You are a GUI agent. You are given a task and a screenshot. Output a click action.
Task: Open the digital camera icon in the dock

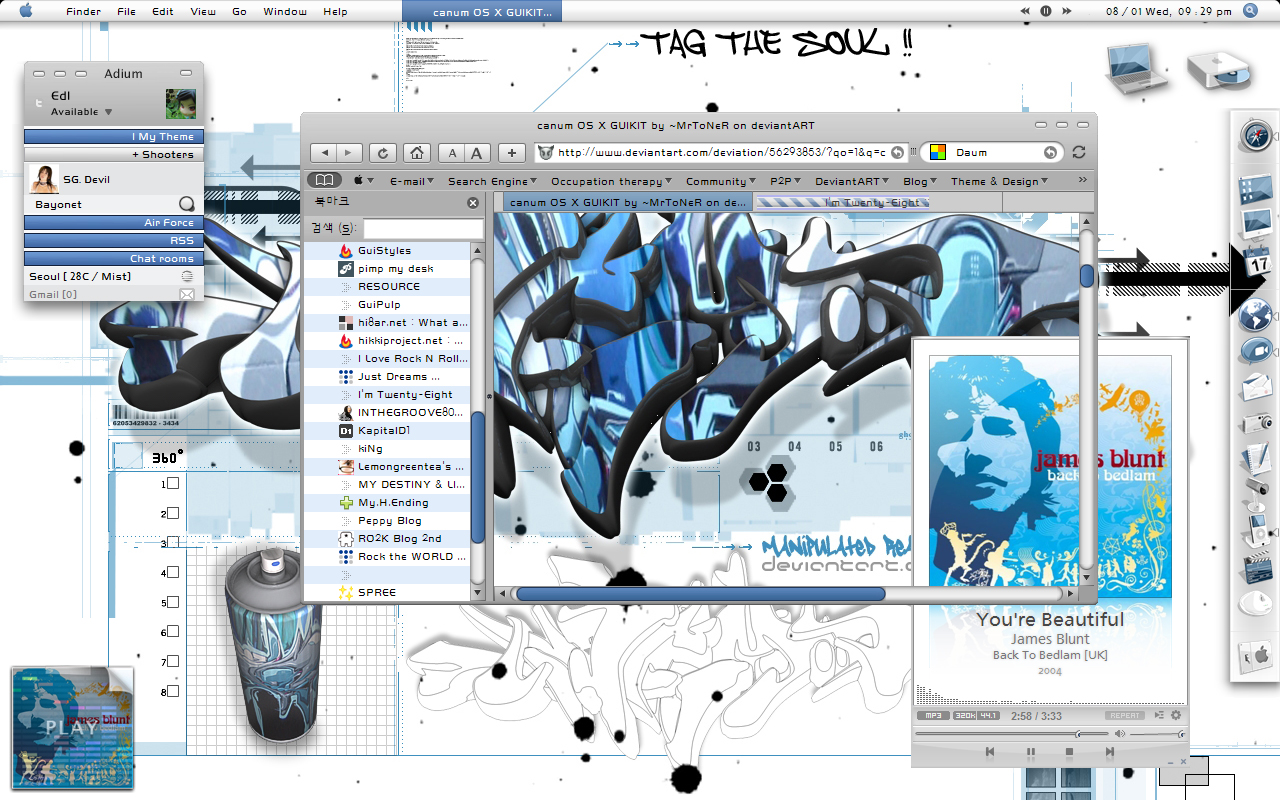click(1256, 423)
